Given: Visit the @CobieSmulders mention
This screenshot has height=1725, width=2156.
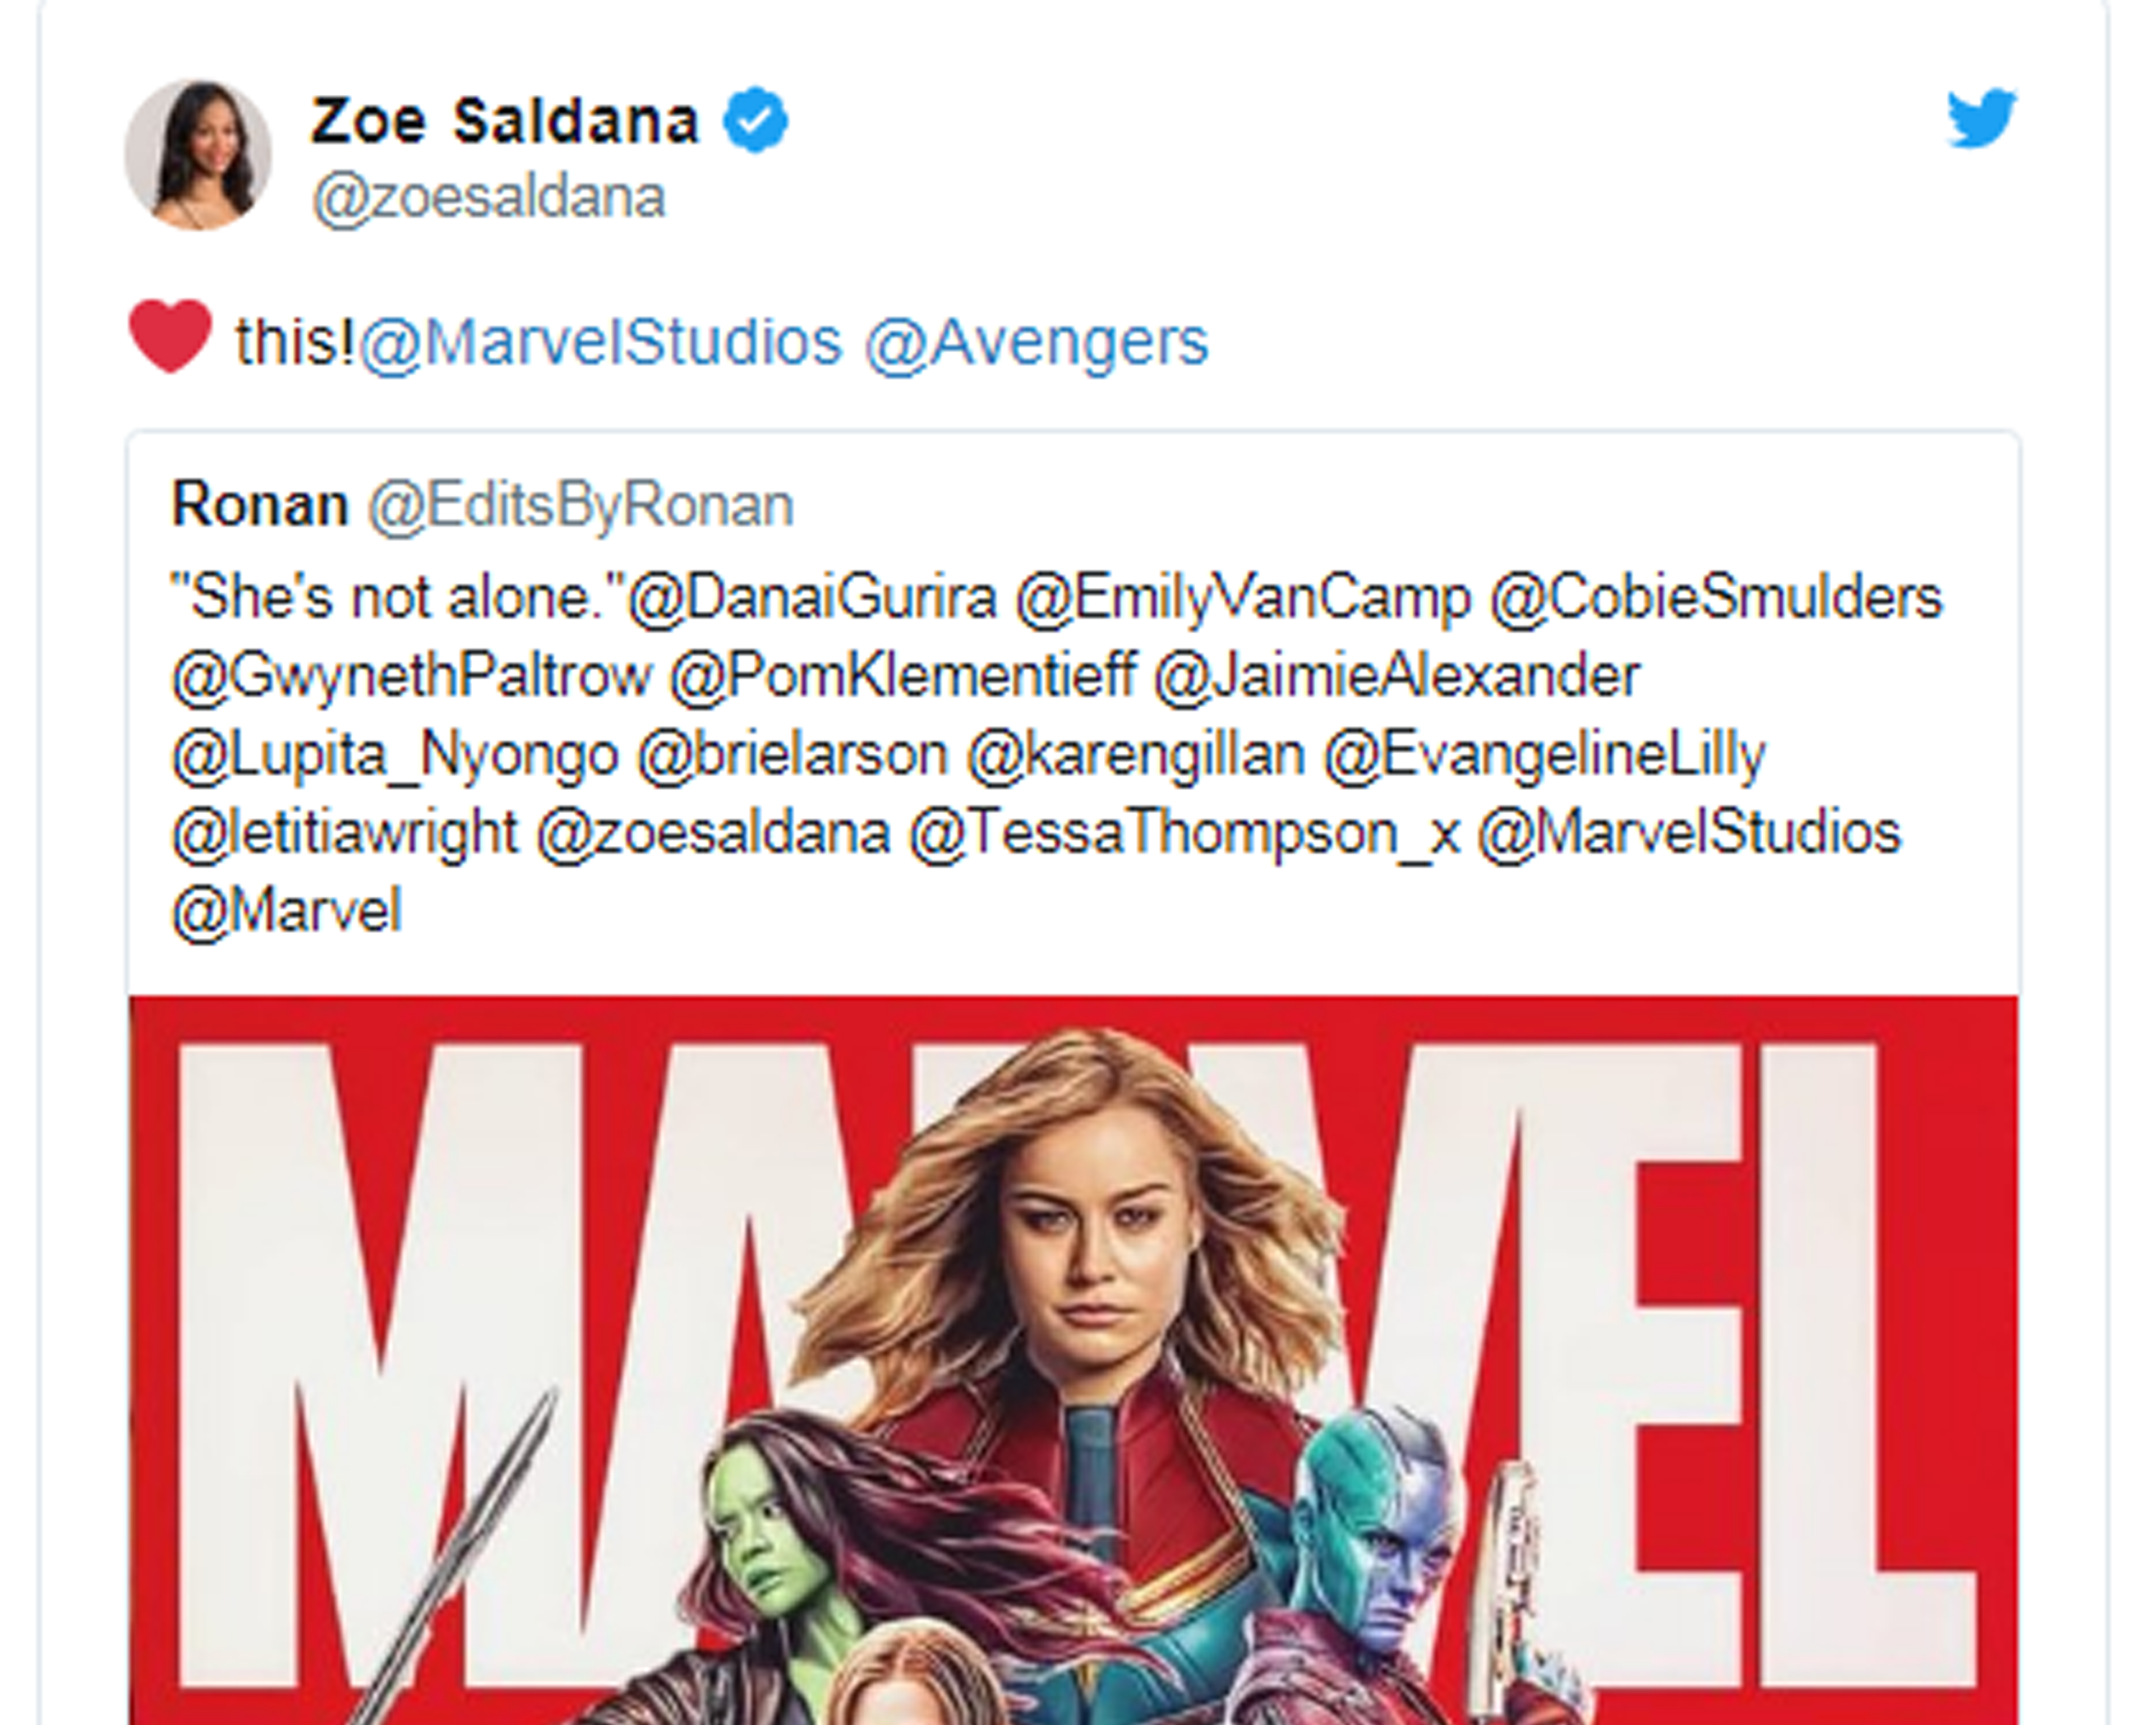Looking at the screenshot, I should coord(1715,599).
